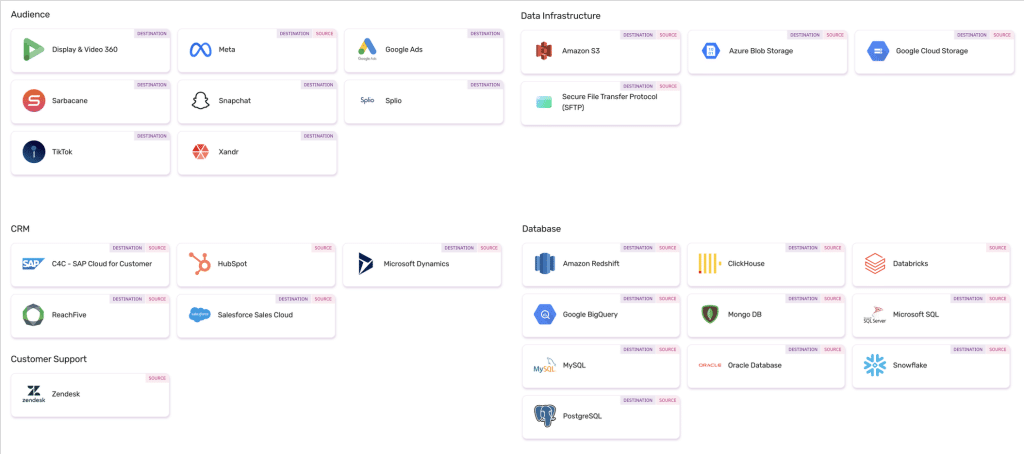Click the Azure Blob Storage hexagon icon
Viewport: 1024px width, 454px height.
[711, 51]
